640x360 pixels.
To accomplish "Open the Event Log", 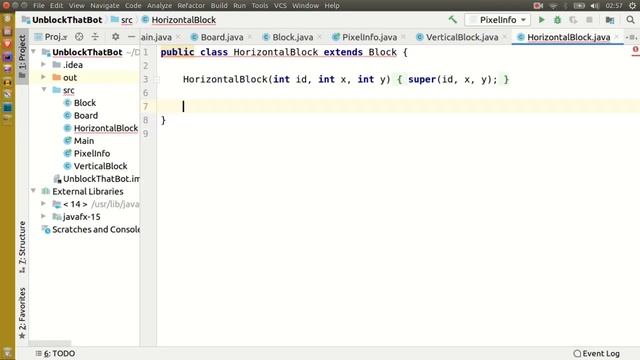I will click(x=596, y=353).
